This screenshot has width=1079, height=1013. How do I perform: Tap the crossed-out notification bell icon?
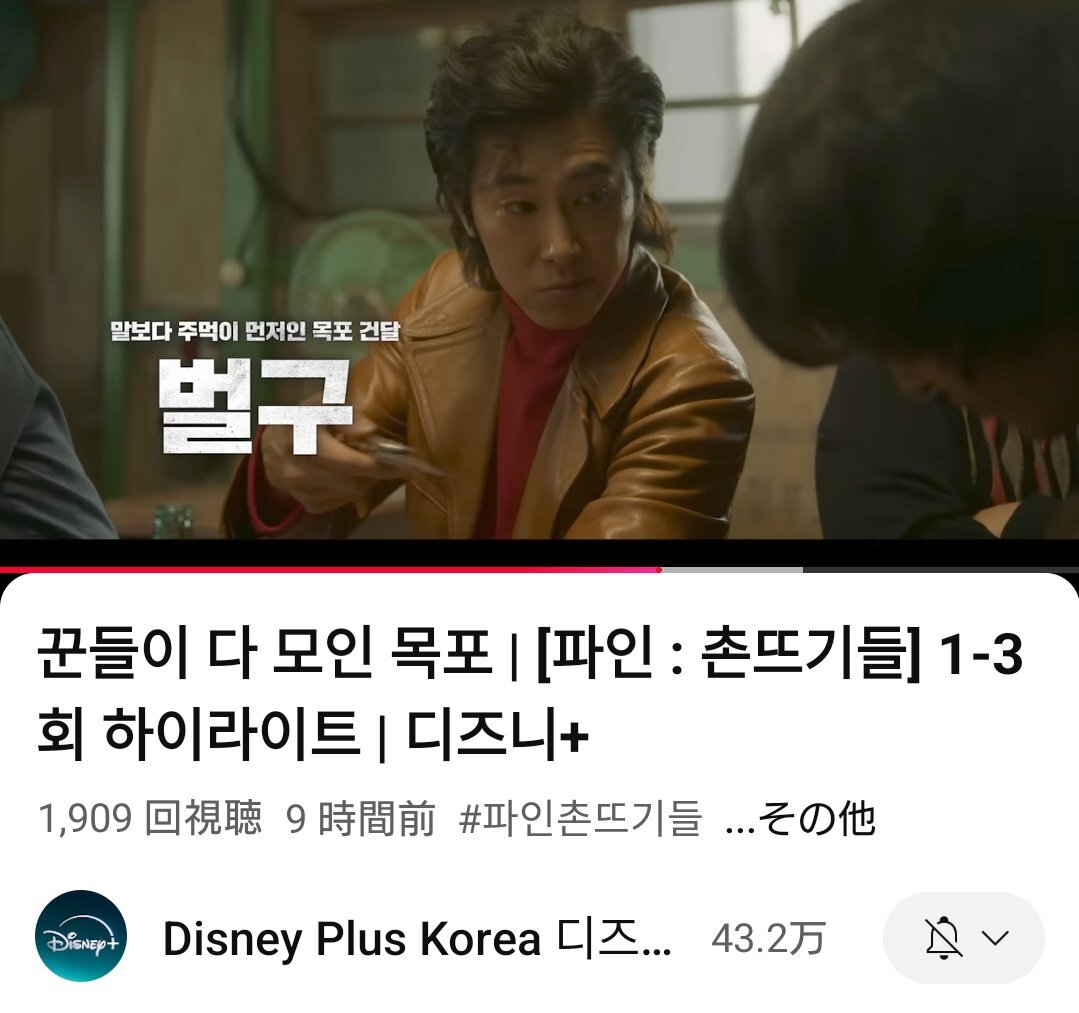pyautogui.click(x=943, y=937)
